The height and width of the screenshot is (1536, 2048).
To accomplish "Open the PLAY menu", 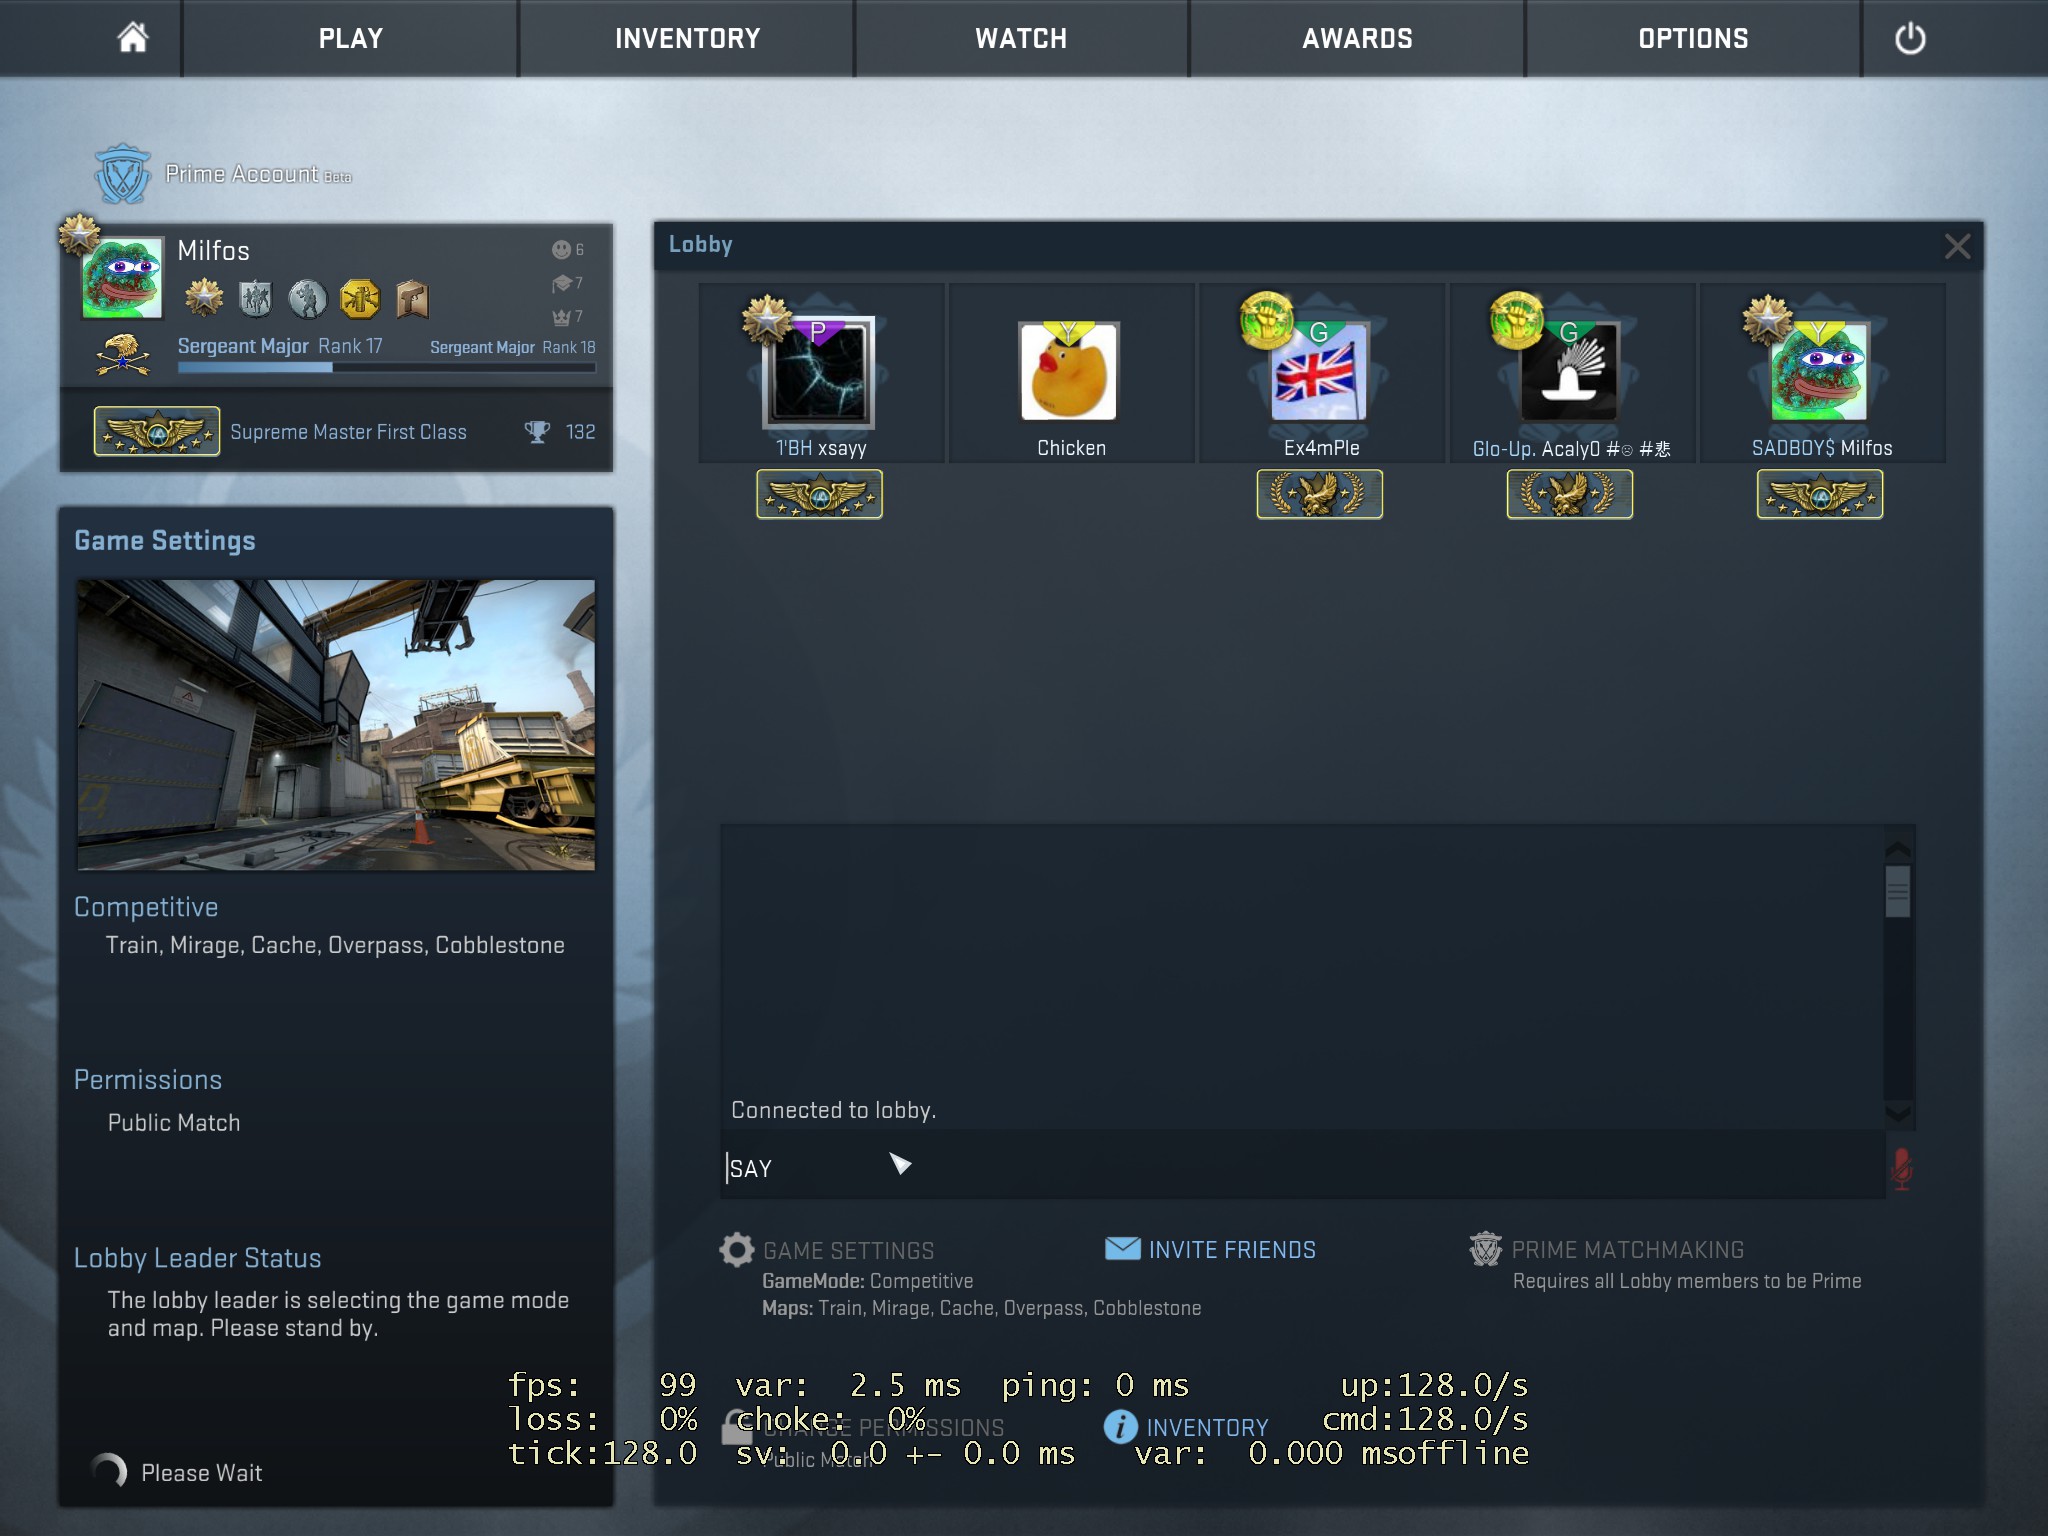I will 350,39.
